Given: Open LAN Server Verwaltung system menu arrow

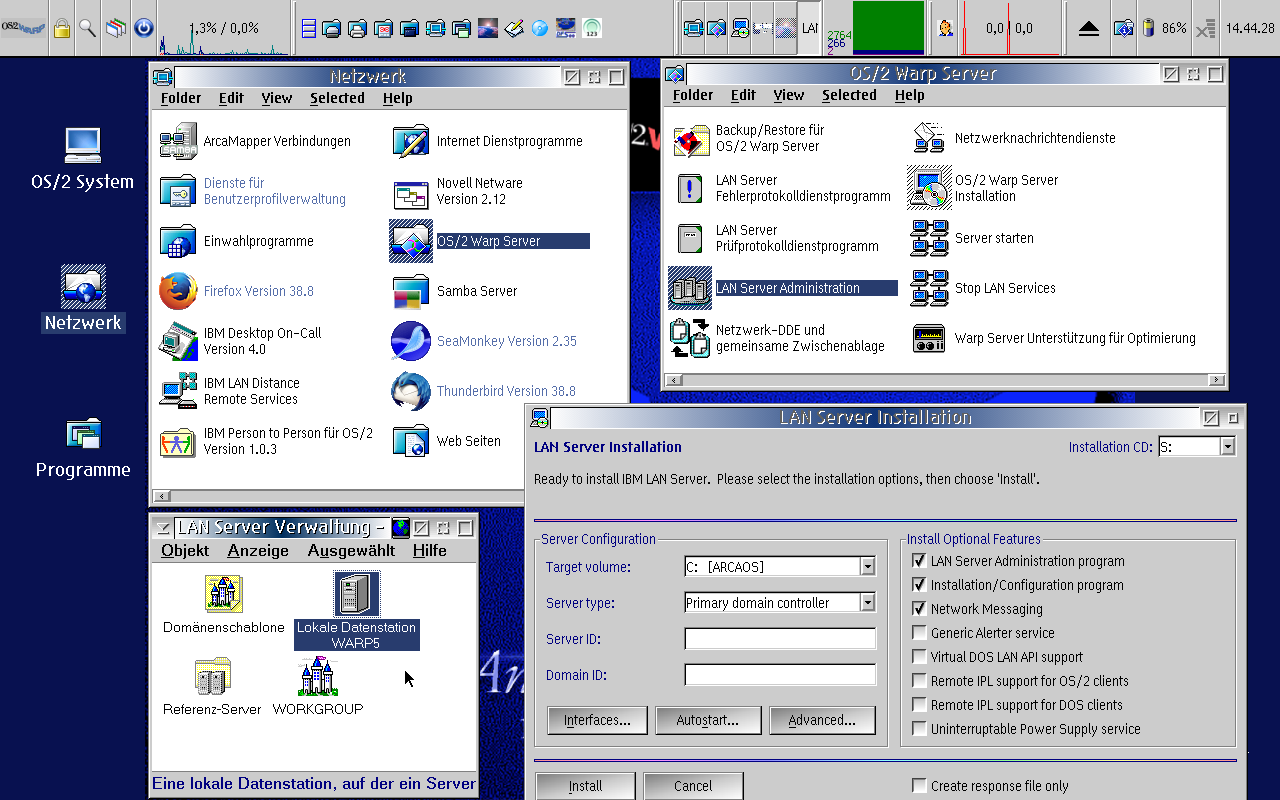Looking at the screenshot, I should (x=162, y=527).
